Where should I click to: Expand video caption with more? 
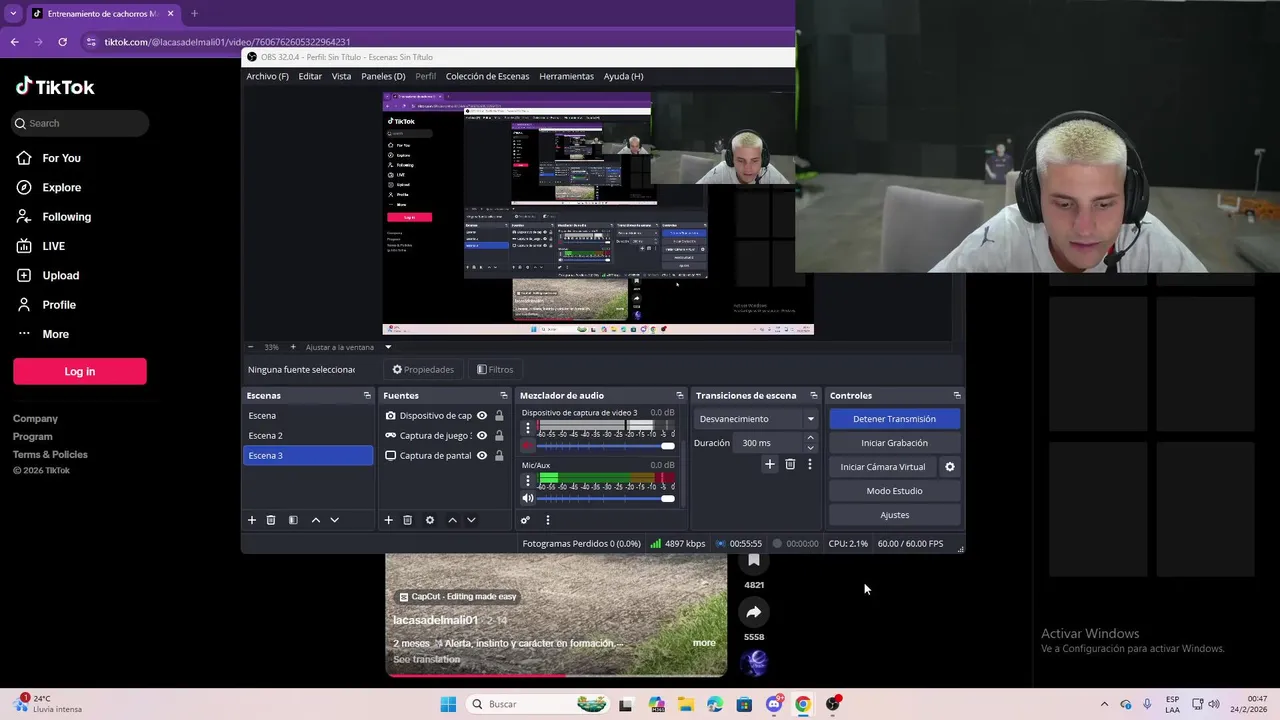pyautogui.click(x=704, y=643)
